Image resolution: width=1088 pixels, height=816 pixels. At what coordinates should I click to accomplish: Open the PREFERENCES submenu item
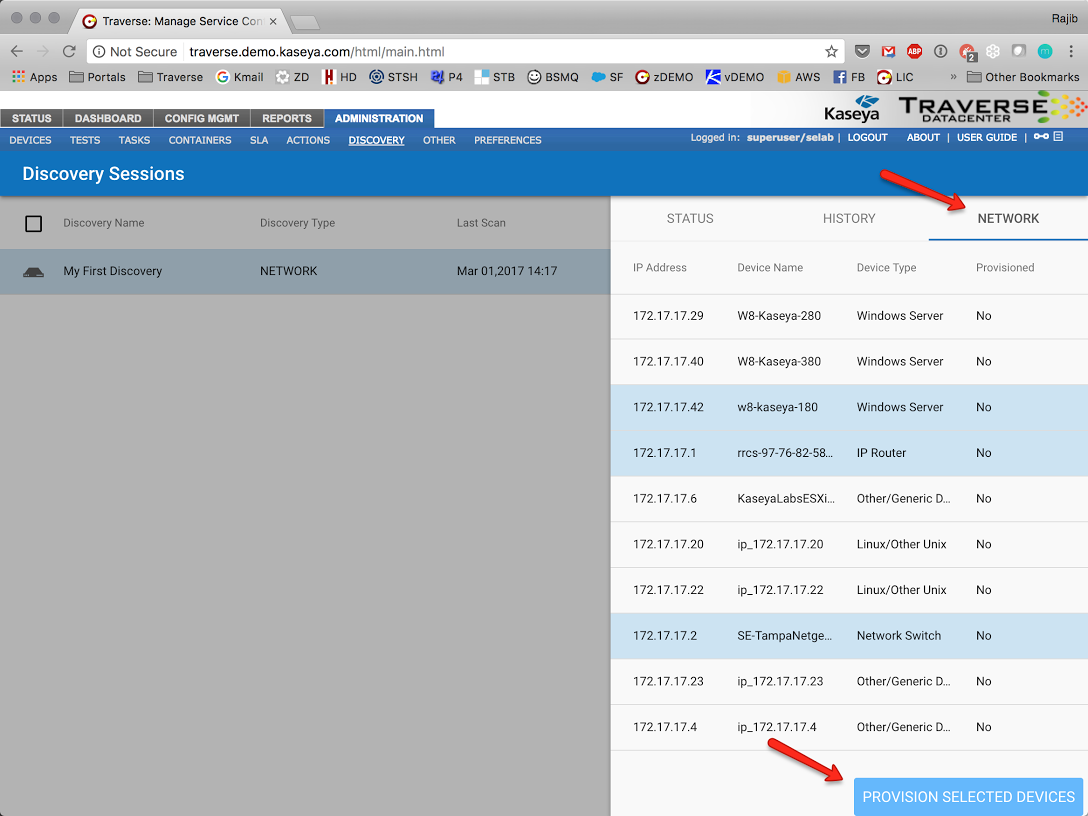[507, 140]
